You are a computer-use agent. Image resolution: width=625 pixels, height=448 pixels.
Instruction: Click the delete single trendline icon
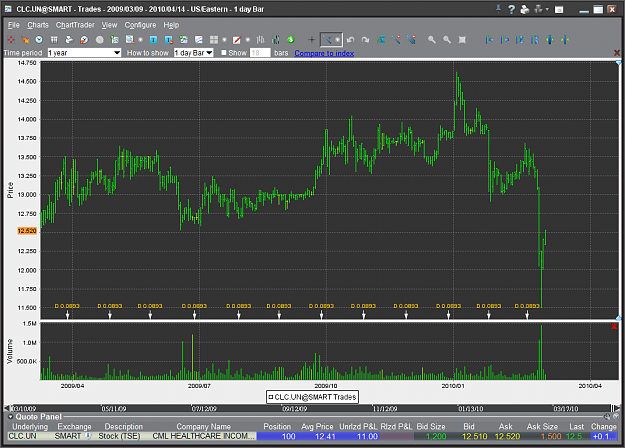coord(396,39)
